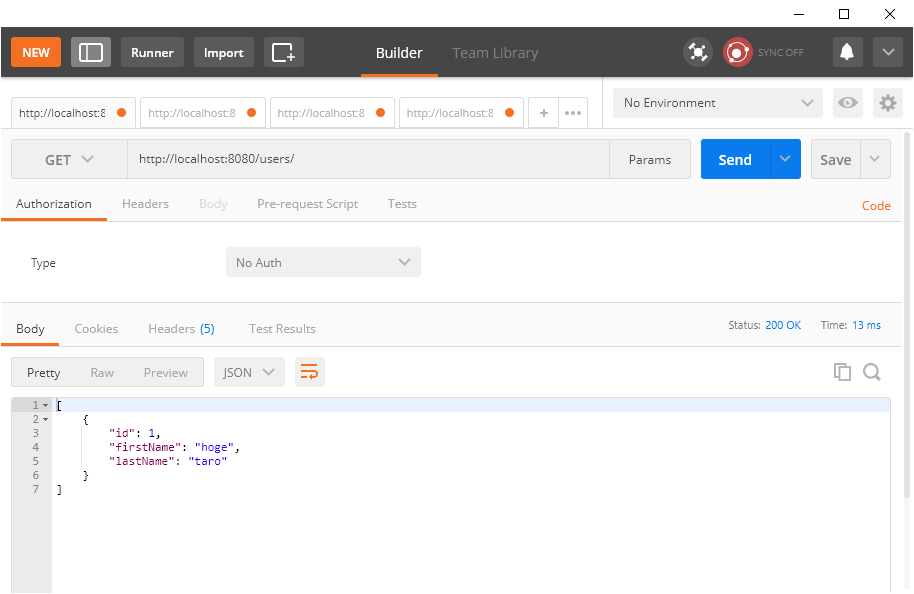
Task: Click the sync status icon
Action: (x=737, y=52)
